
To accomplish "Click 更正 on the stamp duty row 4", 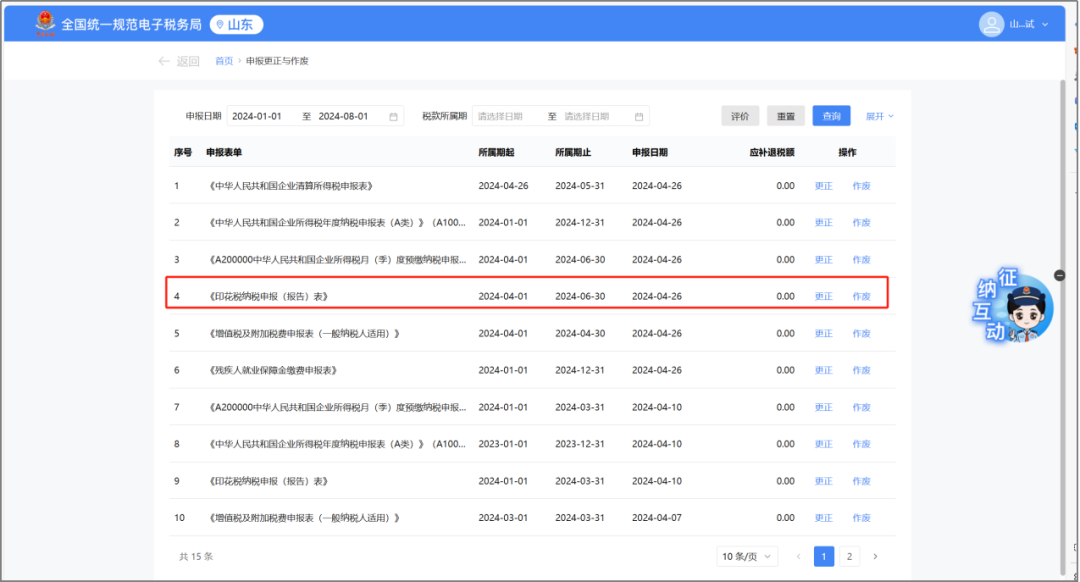I will (823, 296).
